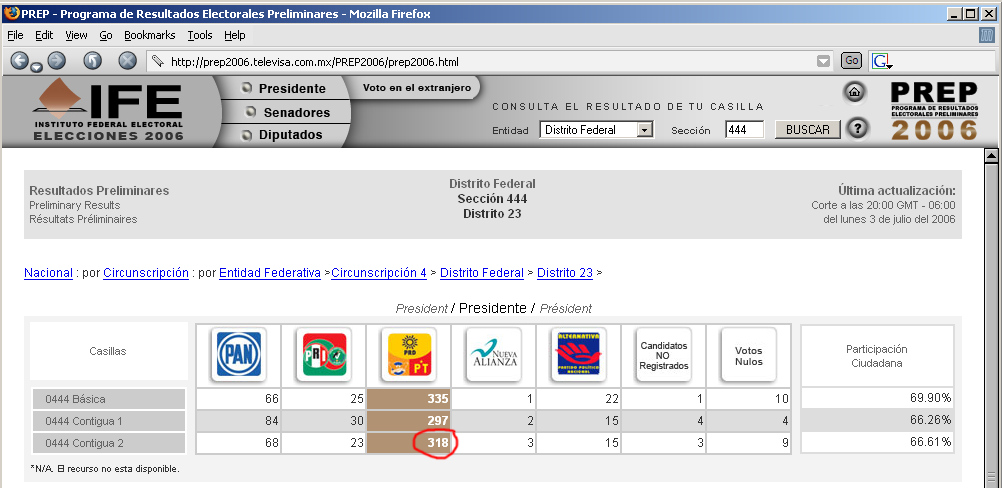Screen dimensions: 1002x488
Task: Click the BUSCAR button
Action: tap(808, 130)
